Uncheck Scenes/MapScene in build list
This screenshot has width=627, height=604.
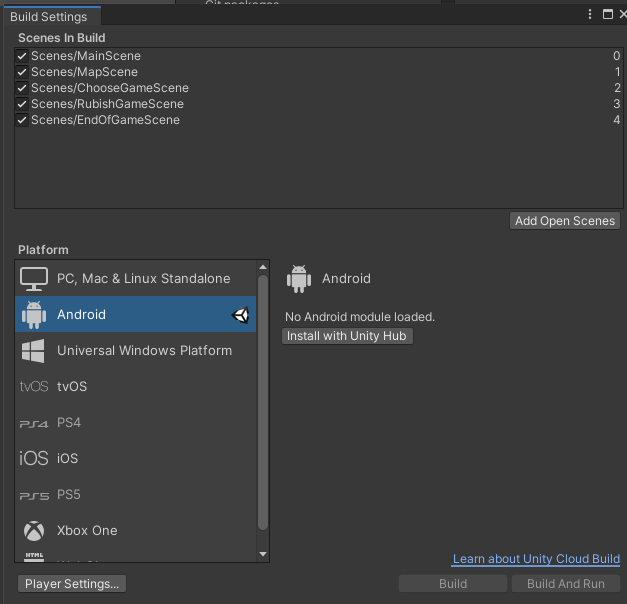(x=22, y=72)
